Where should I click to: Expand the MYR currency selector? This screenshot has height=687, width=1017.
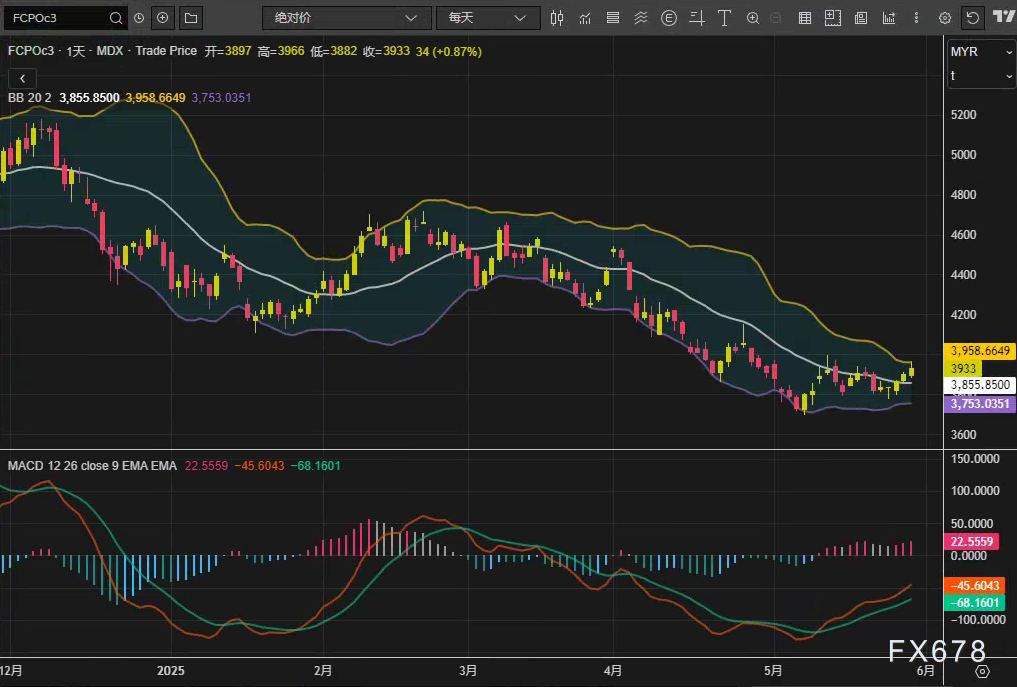981,51
